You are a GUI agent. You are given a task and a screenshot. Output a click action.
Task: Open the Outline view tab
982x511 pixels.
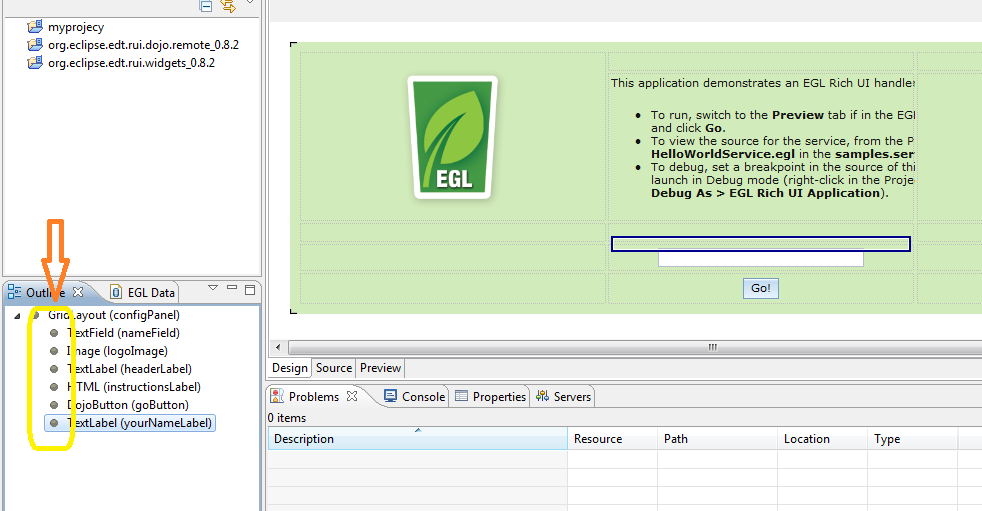coord(45,292)
